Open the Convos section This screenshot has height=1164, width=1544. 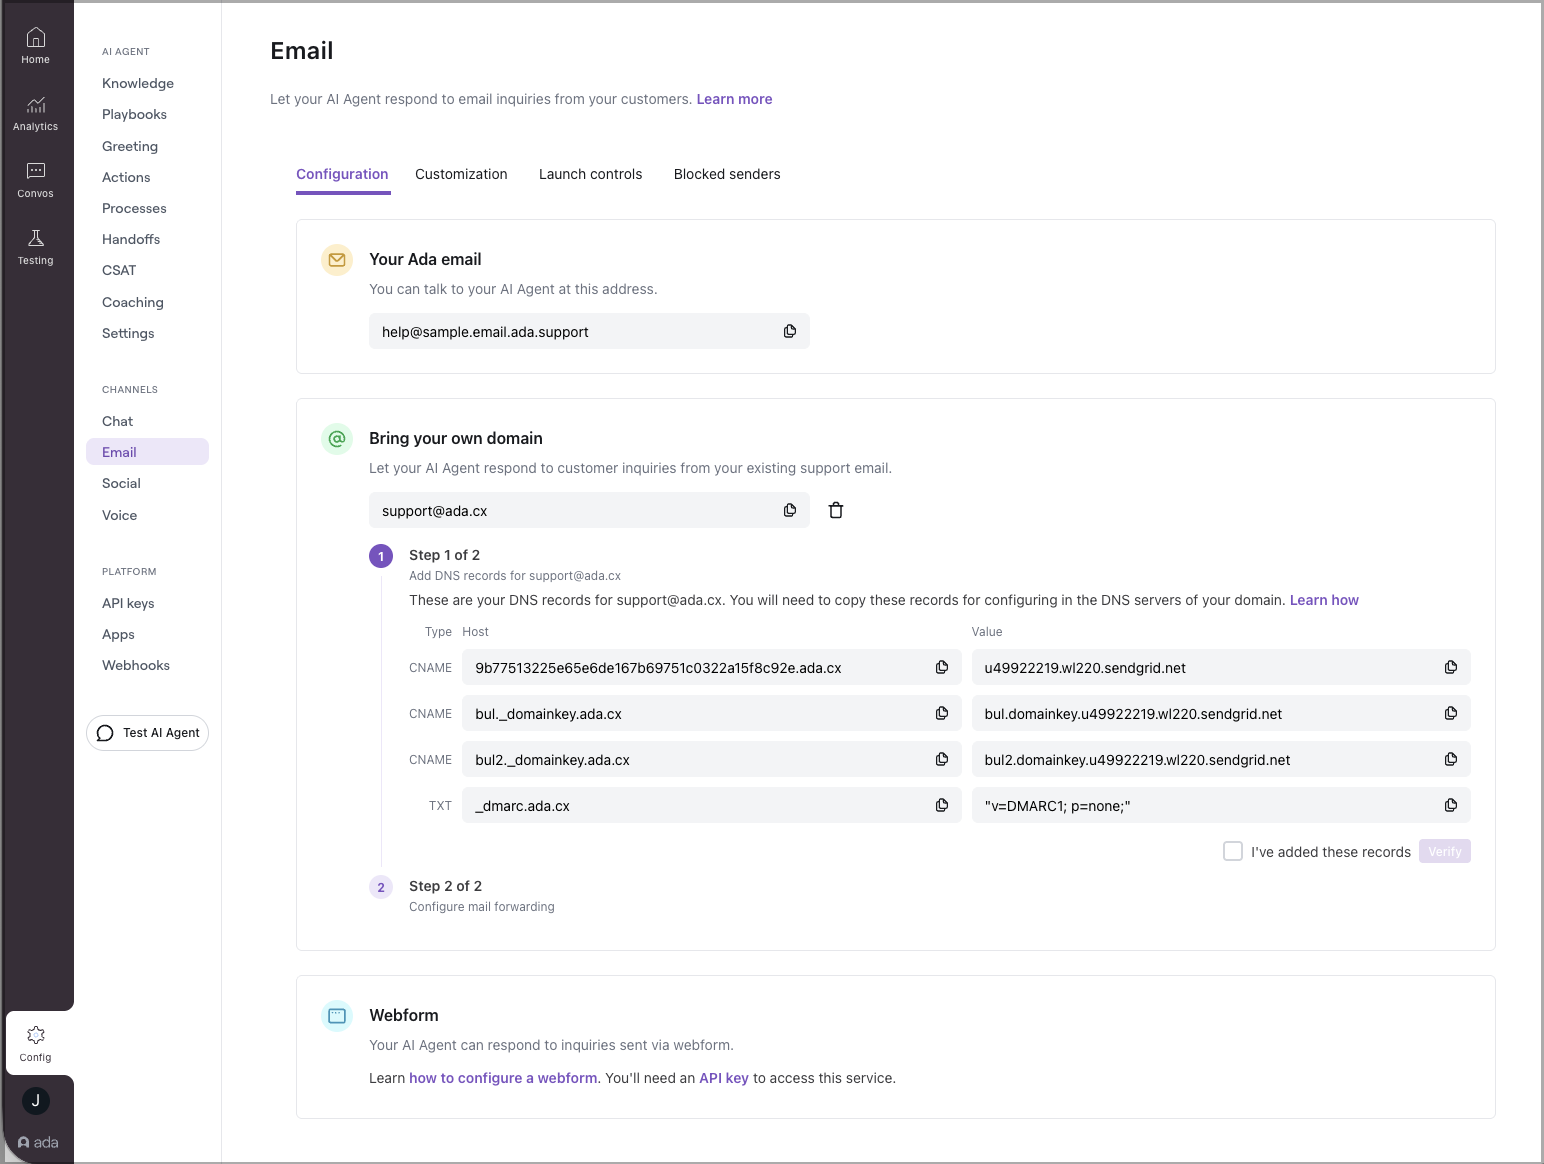[x=35, y=178]
